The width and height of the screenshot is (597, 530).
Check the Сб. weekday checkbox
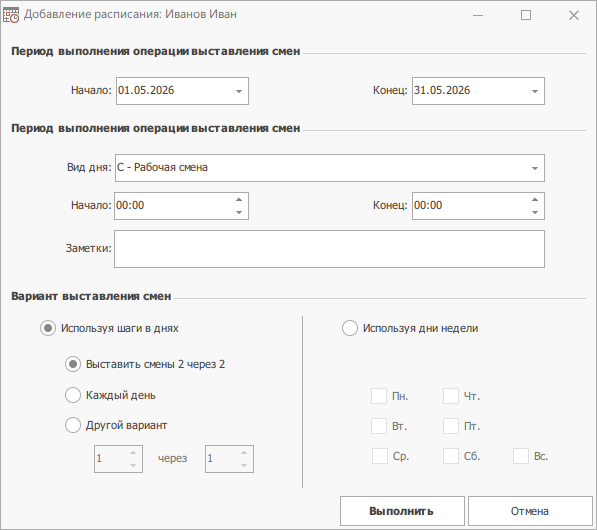tap(451, 456)
